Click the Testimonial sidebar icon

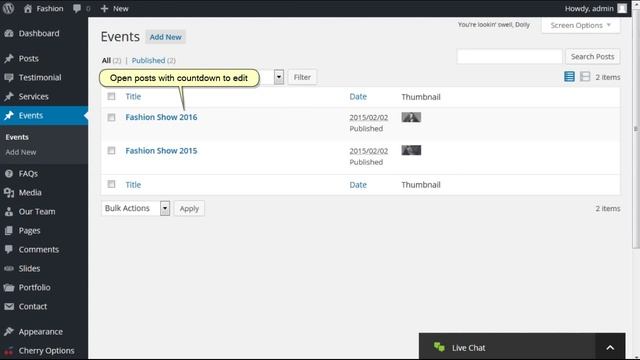pyautogui.click(x=9, y=78)
